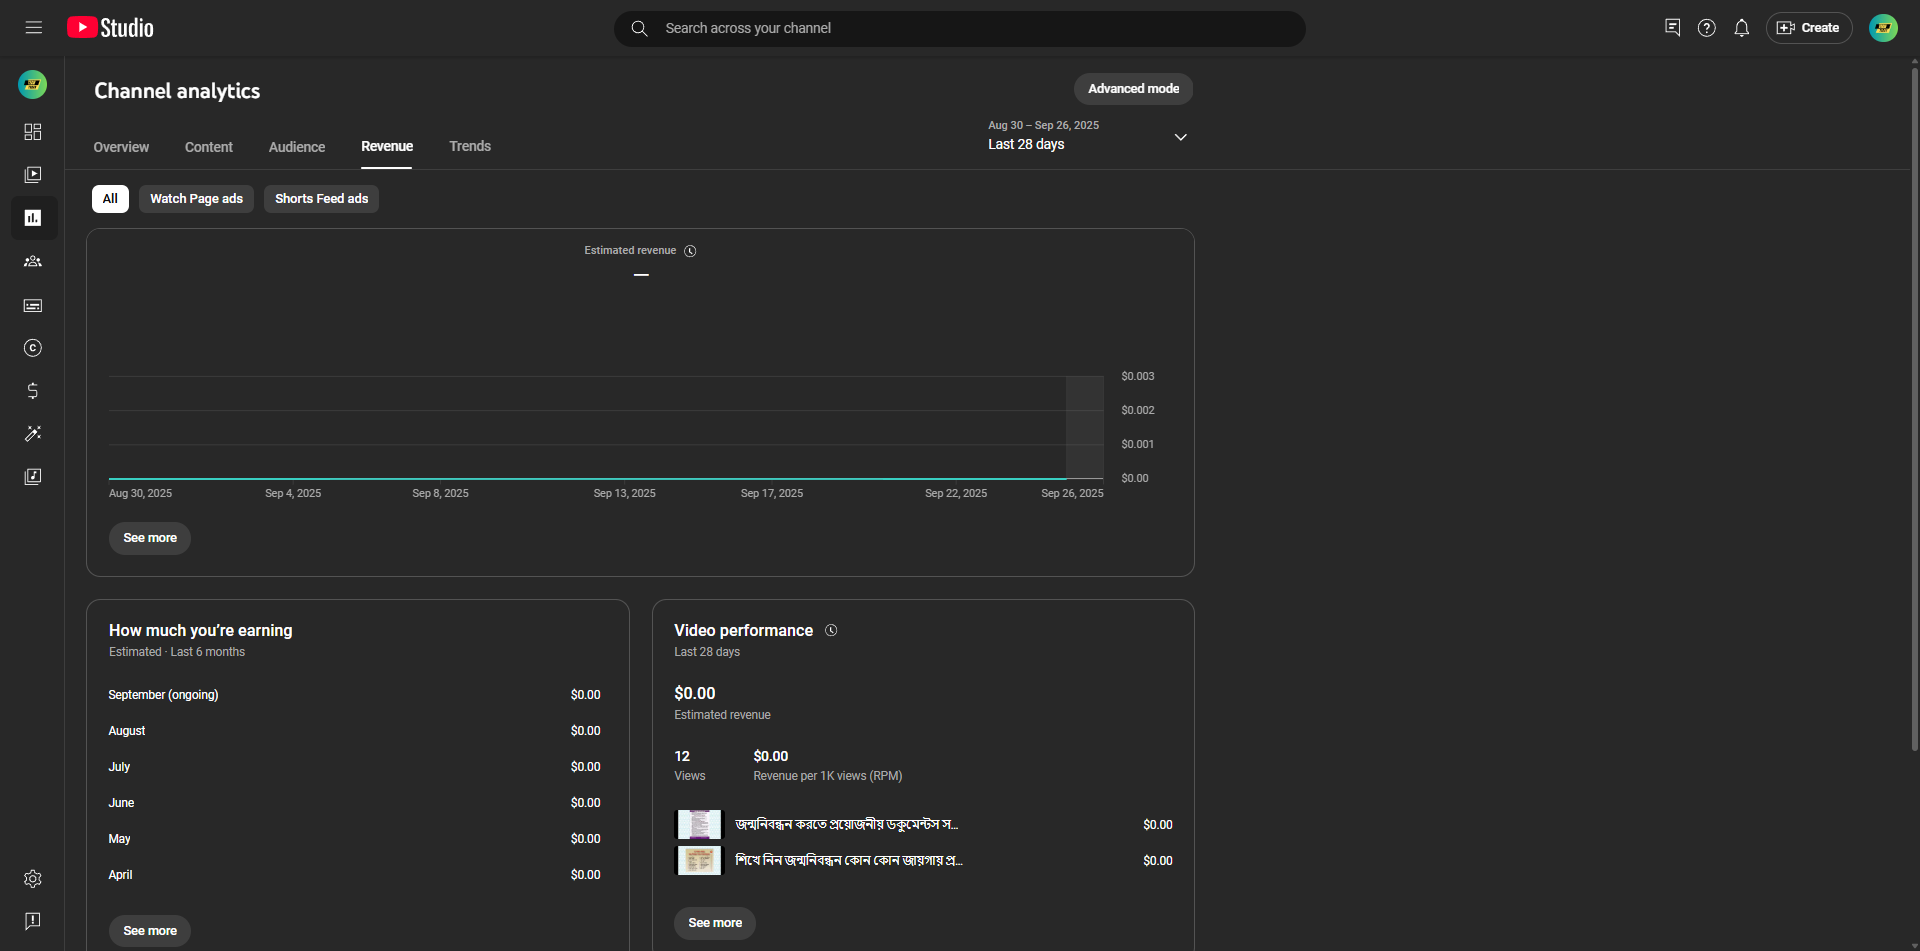Image resolution: width=1920 pixels, height=951 pixels.
Task: Open the Dashboard icon in sidebar
Action: click(33, 132)
